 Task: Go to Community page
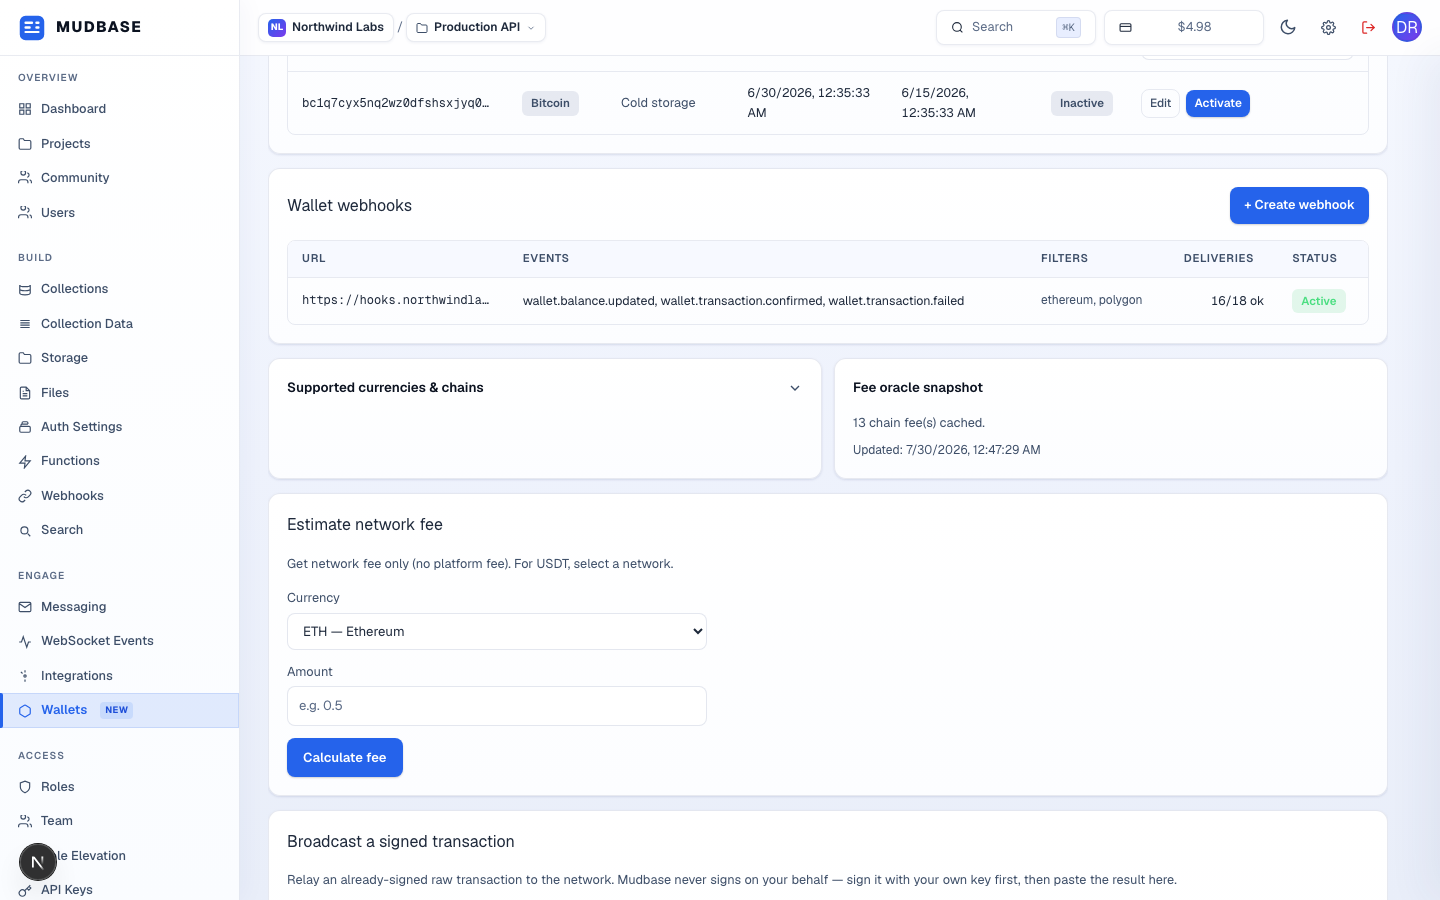[120, 178]
